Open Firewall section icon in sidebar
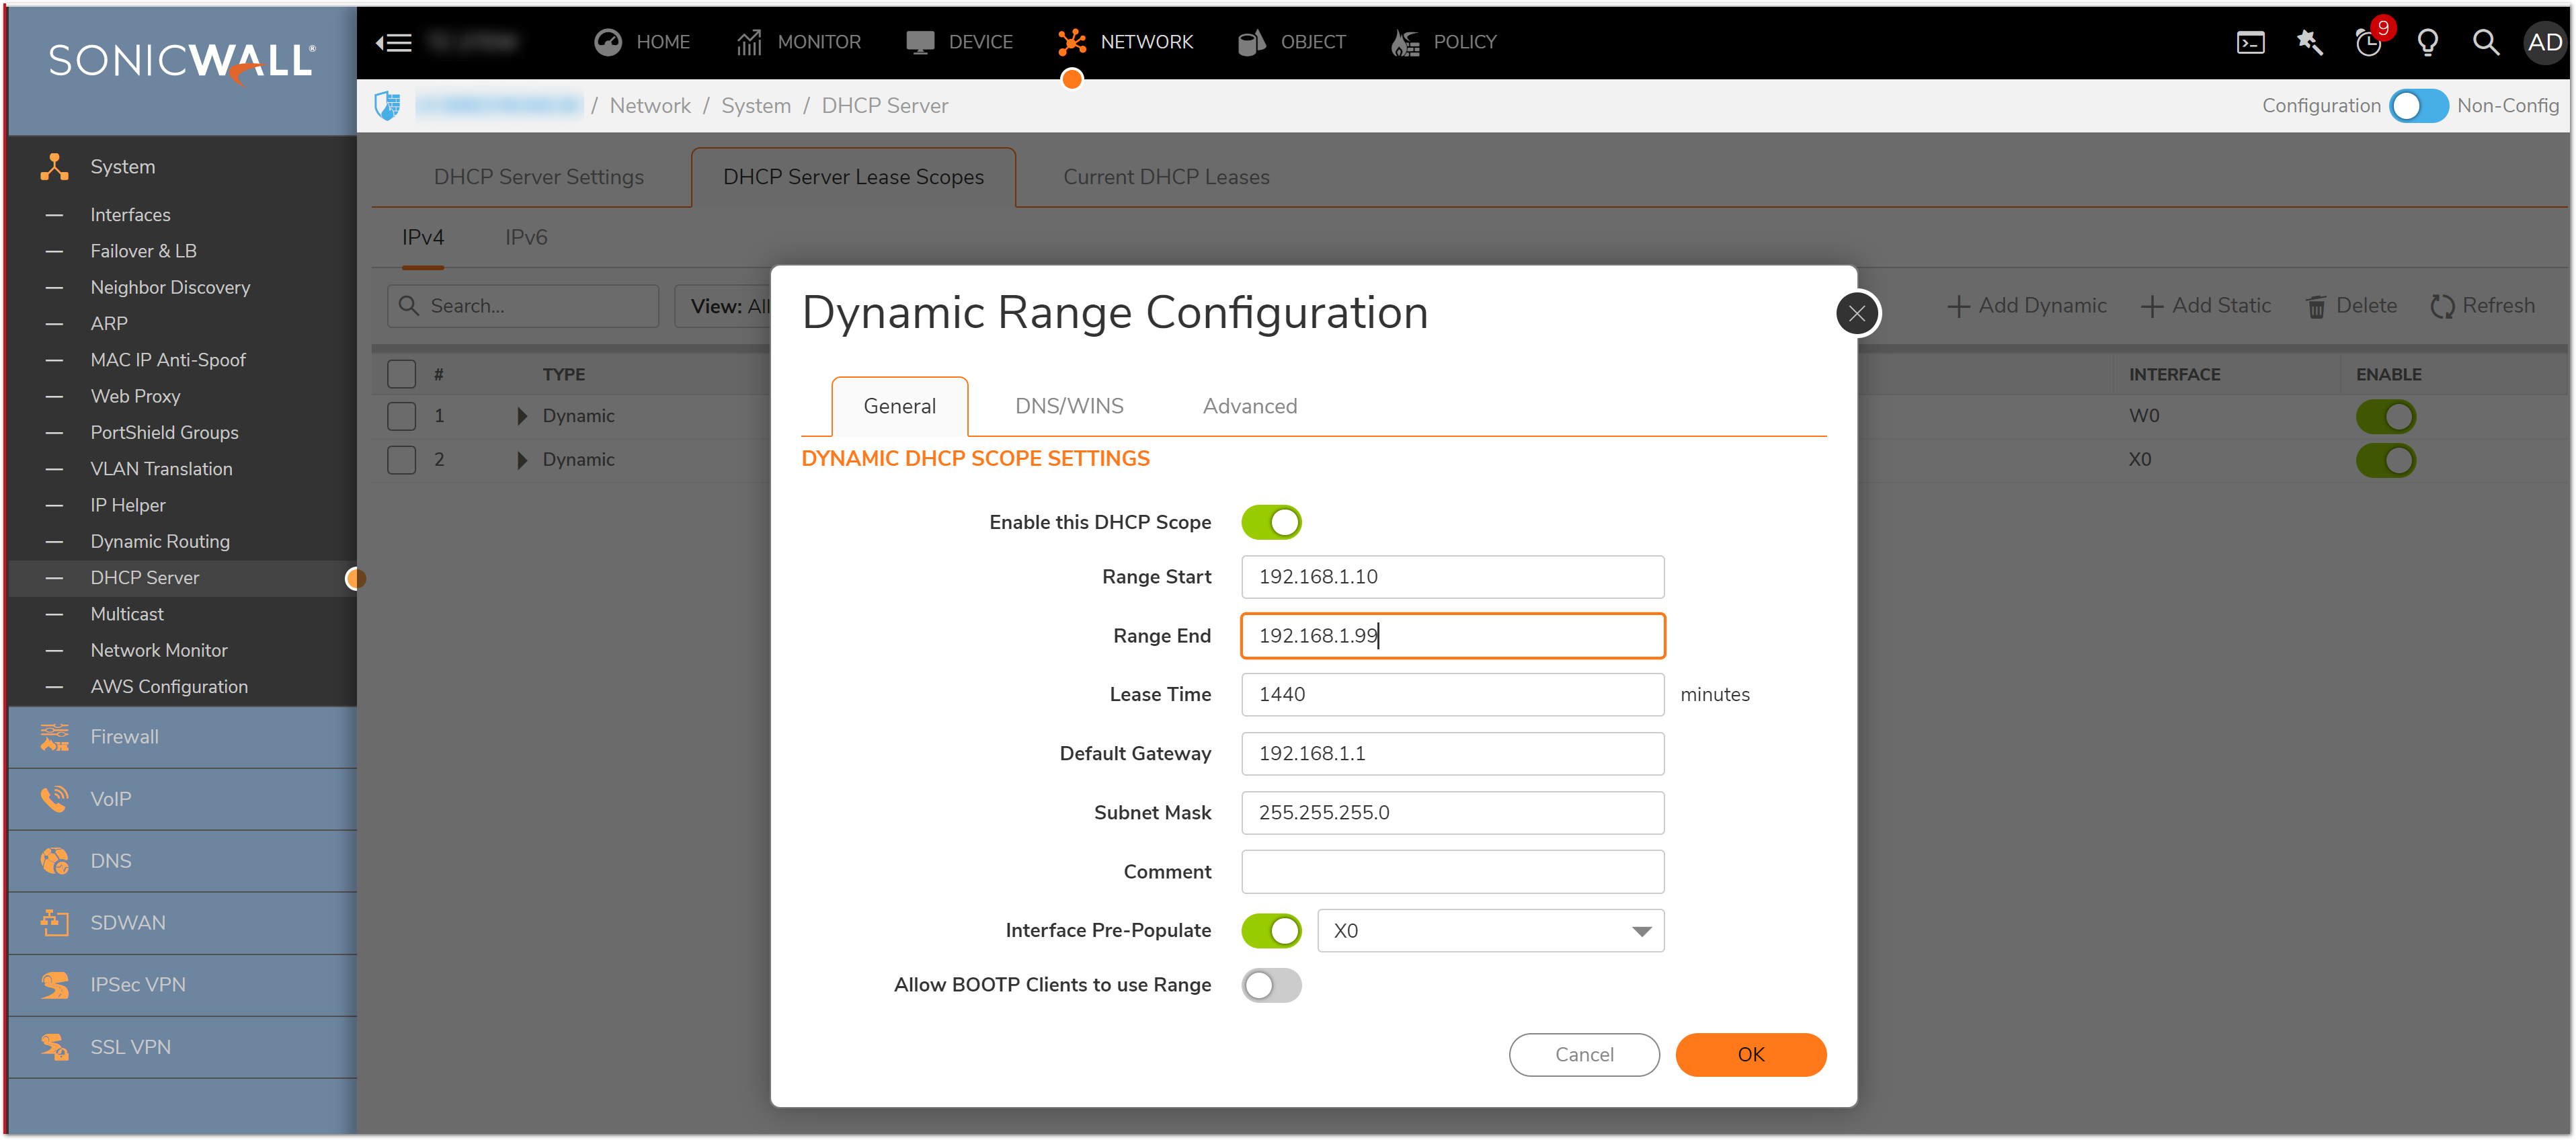The height and width of the screenshot is (1140, 2576). (x=54, y=736)
